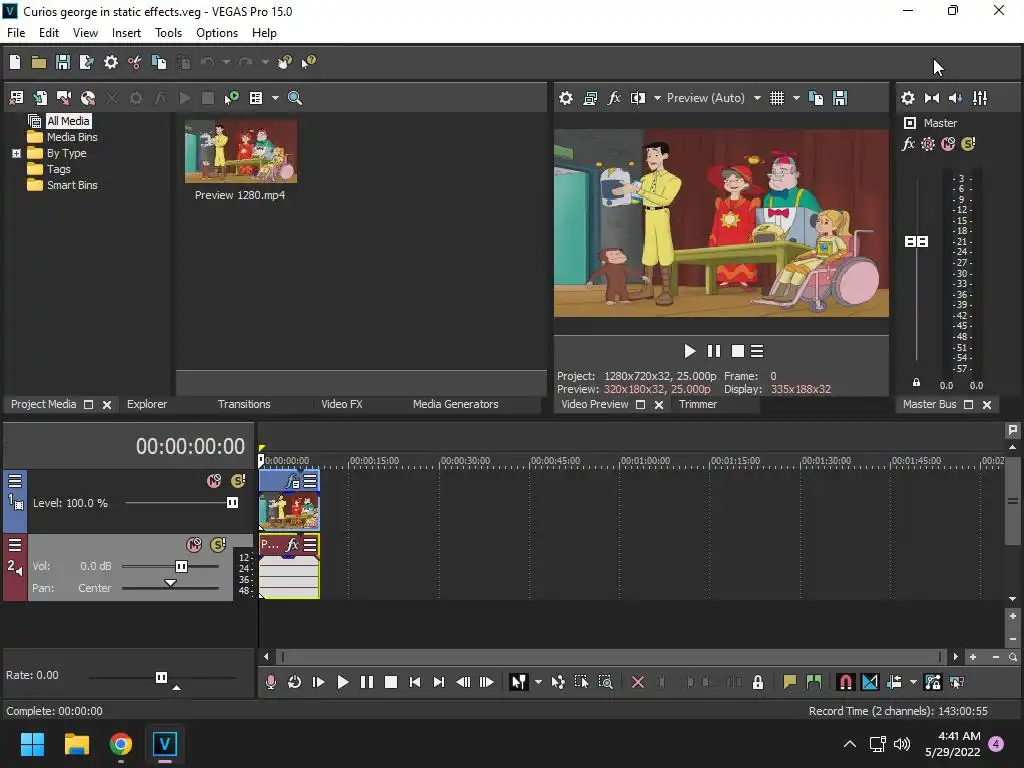
Task: Click the Import Media icon in Project Media
Action: 40,98
